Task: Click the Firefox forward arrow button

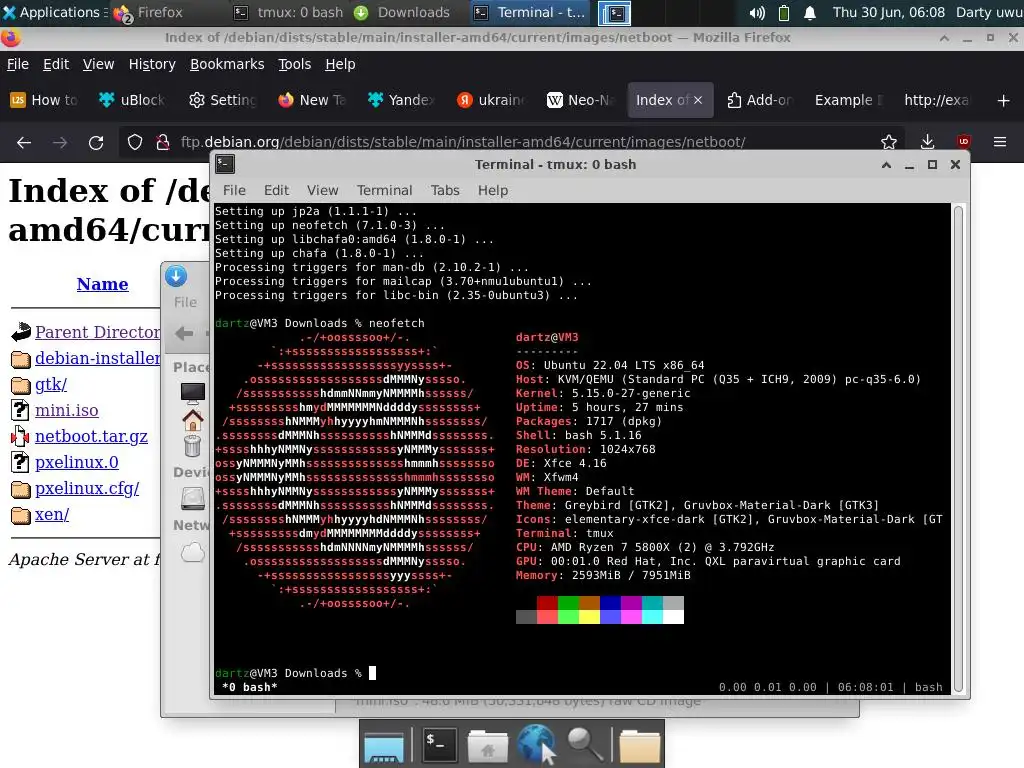Action: click(x=59, y=142)
